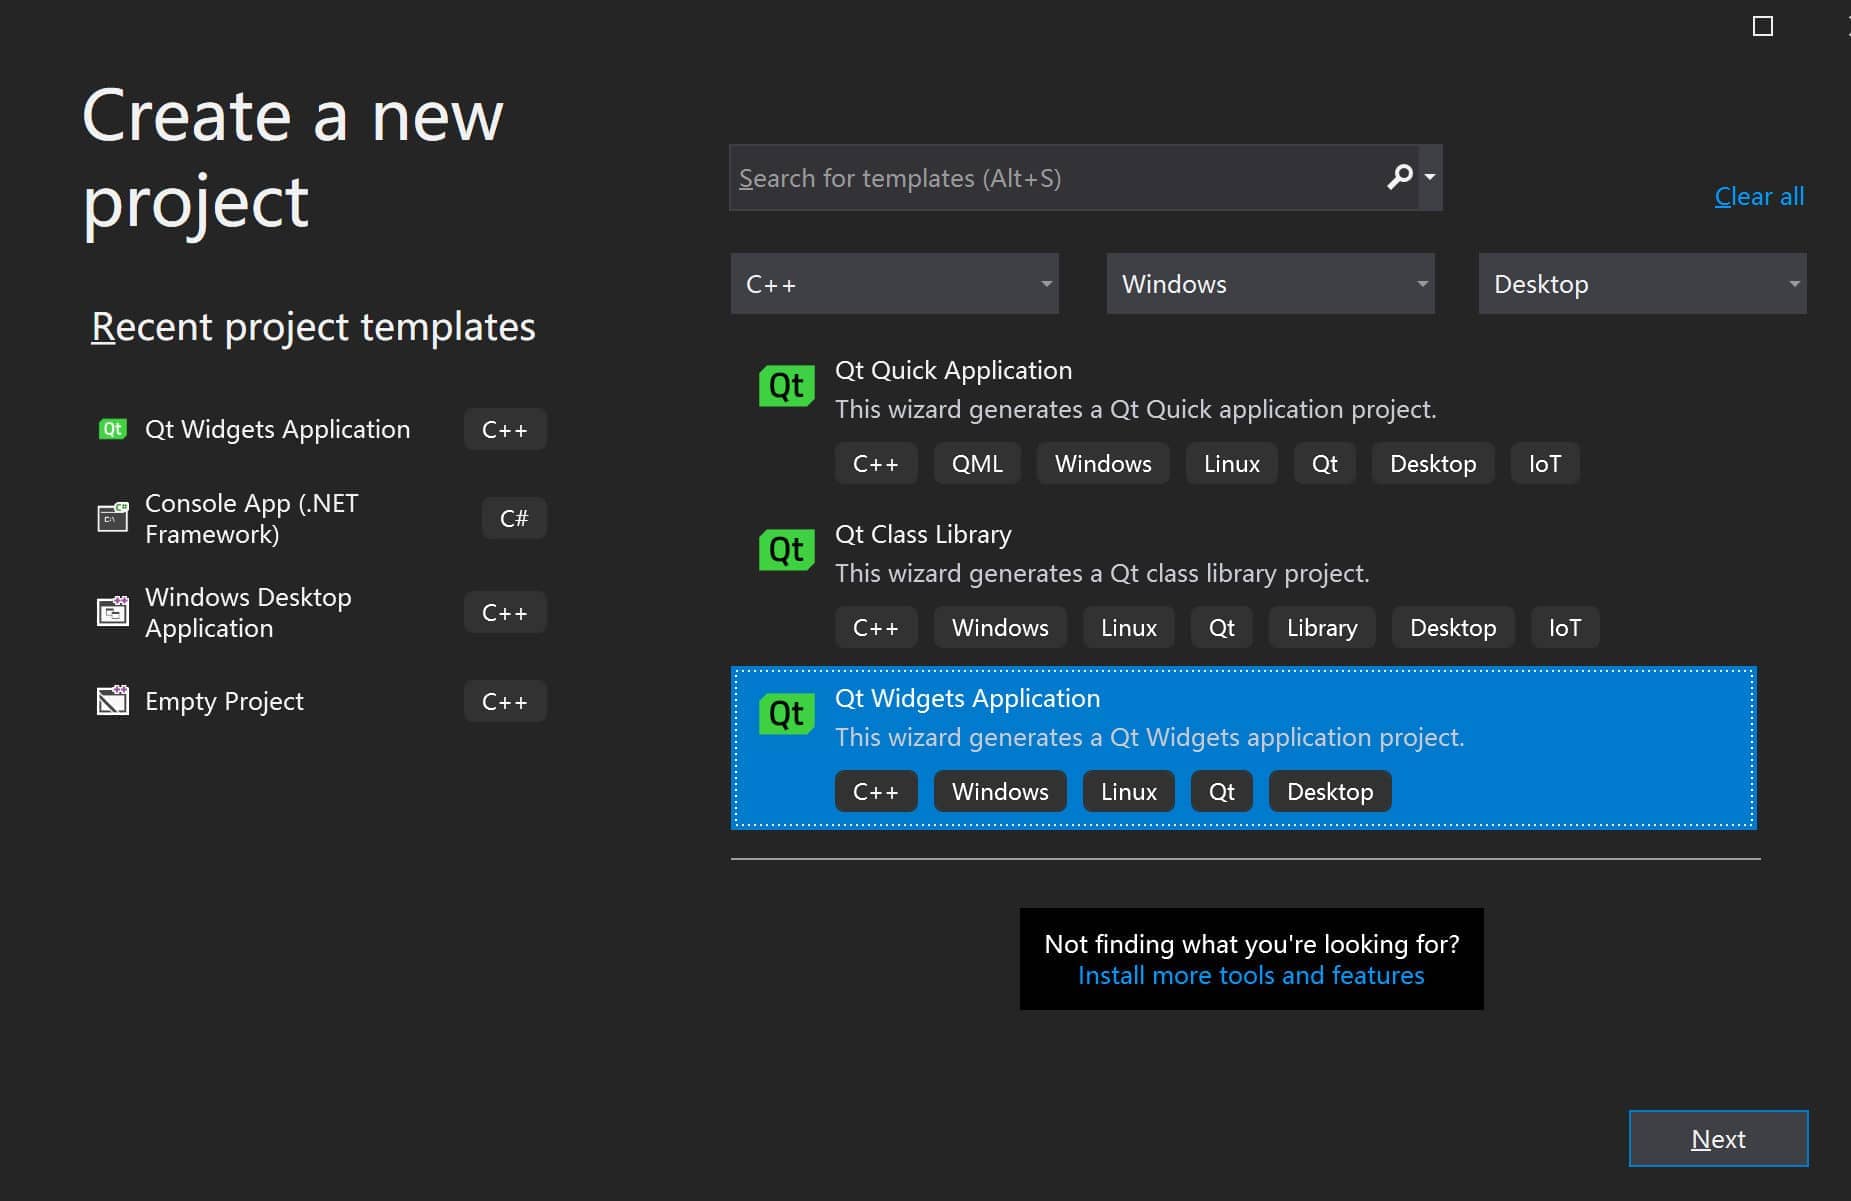
Task: Click the Desktop tag on Qt Widgets Application
Action: click(1330, 791)
